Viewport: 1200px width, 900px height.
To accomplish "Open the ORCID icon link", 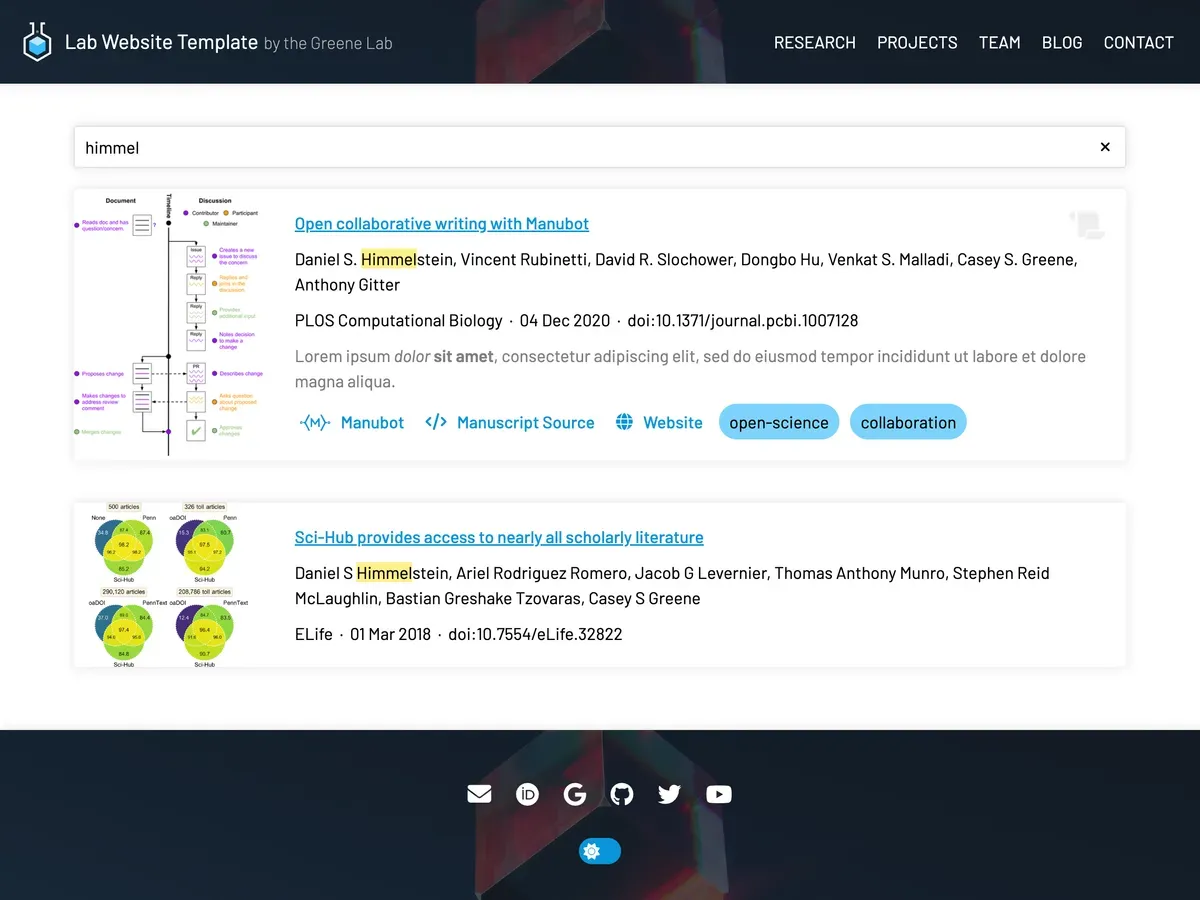I will (527, 794).
